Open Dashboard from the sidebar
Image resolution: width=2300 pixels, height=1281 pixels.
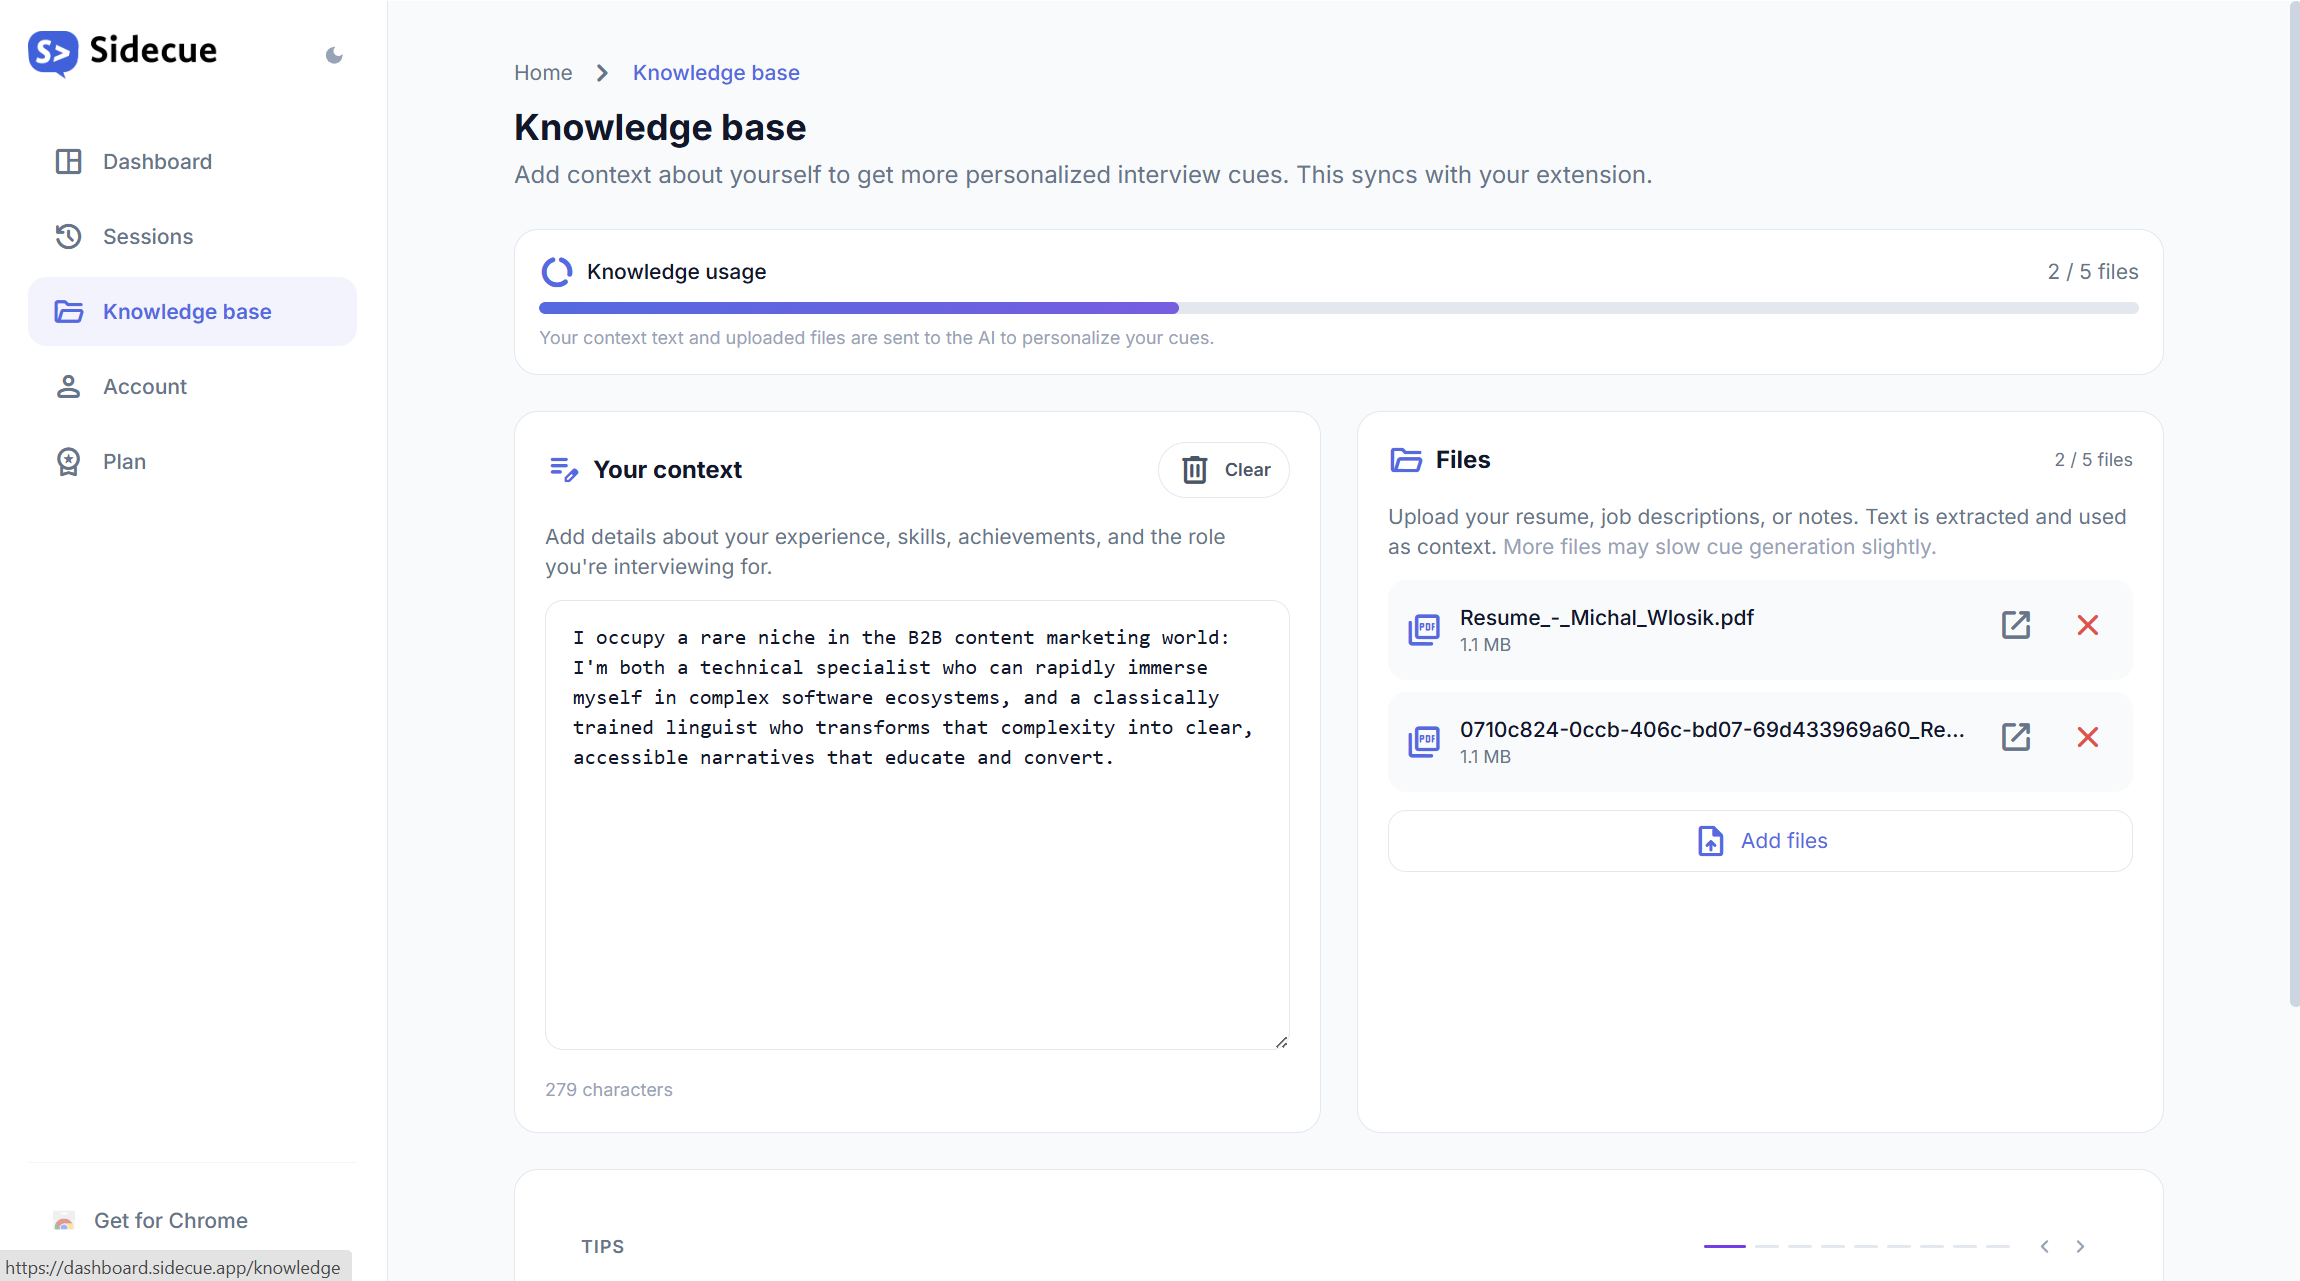click(157, 162)
